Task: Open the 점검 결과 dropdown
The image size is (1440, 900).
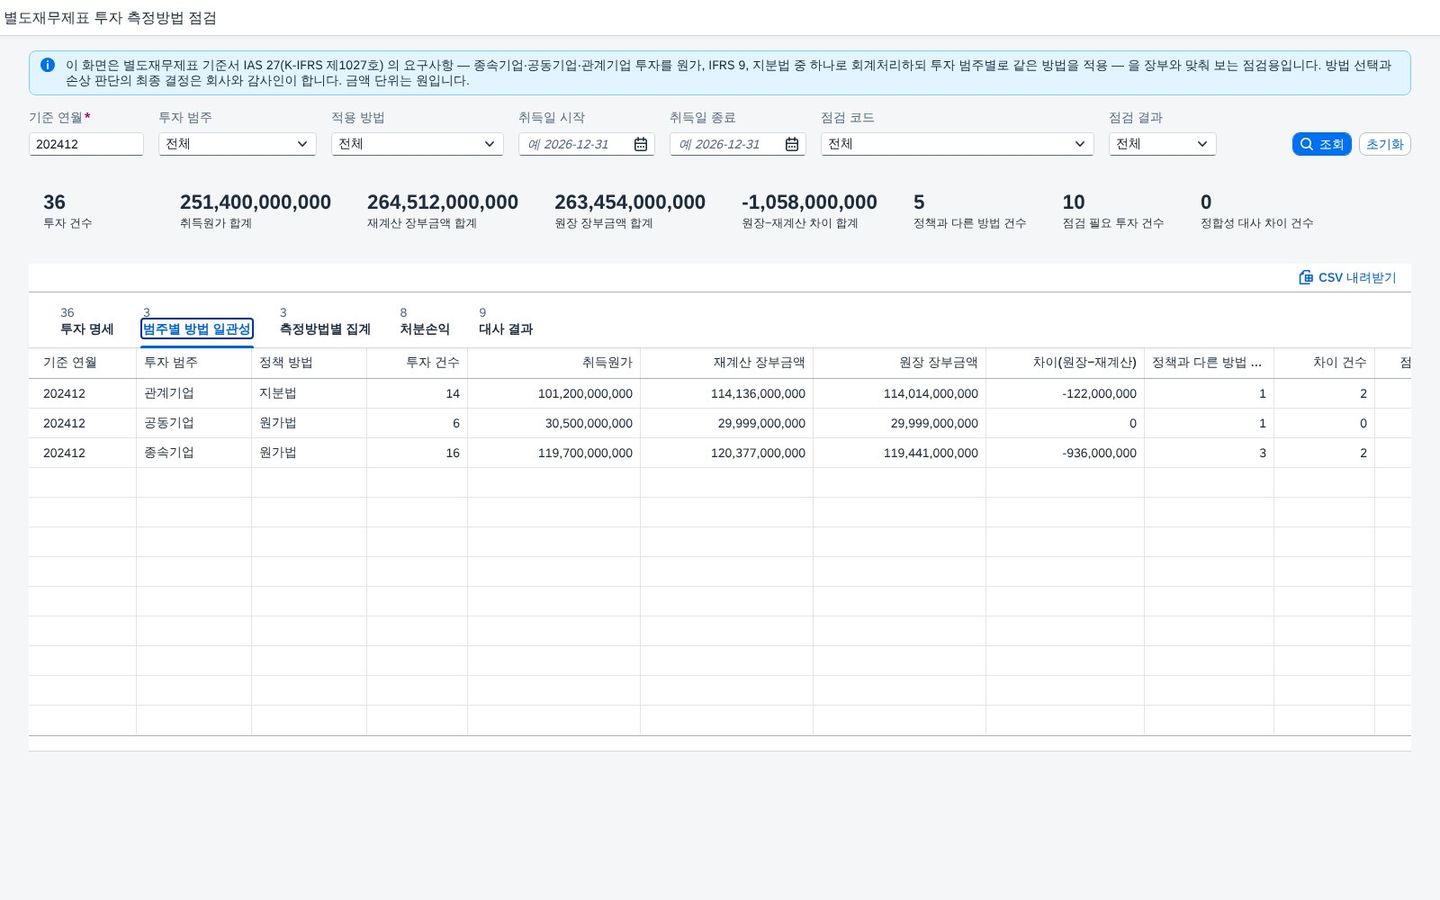Action: pos(1162,144)
